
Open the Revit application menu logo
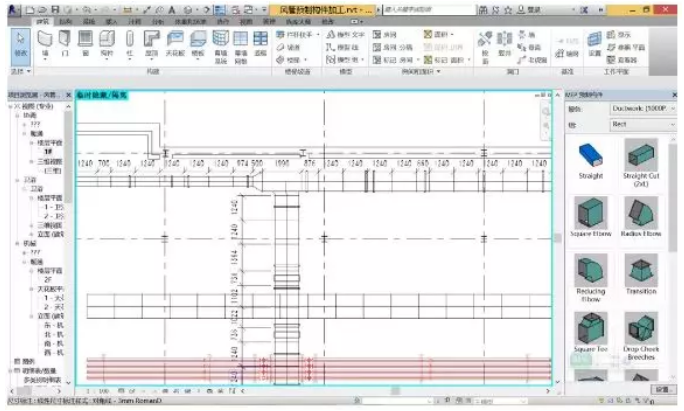pyautogui.click(x=13, y=10)
